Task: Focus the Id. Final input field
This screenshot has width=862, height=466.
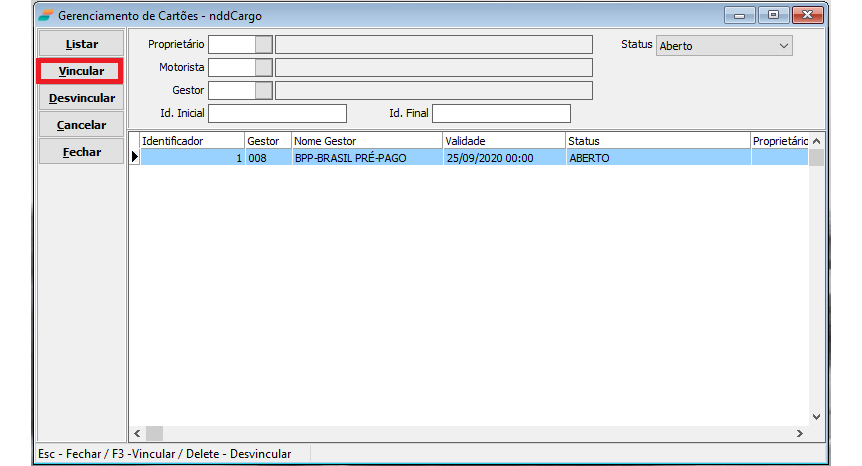Action: [501, 113]
